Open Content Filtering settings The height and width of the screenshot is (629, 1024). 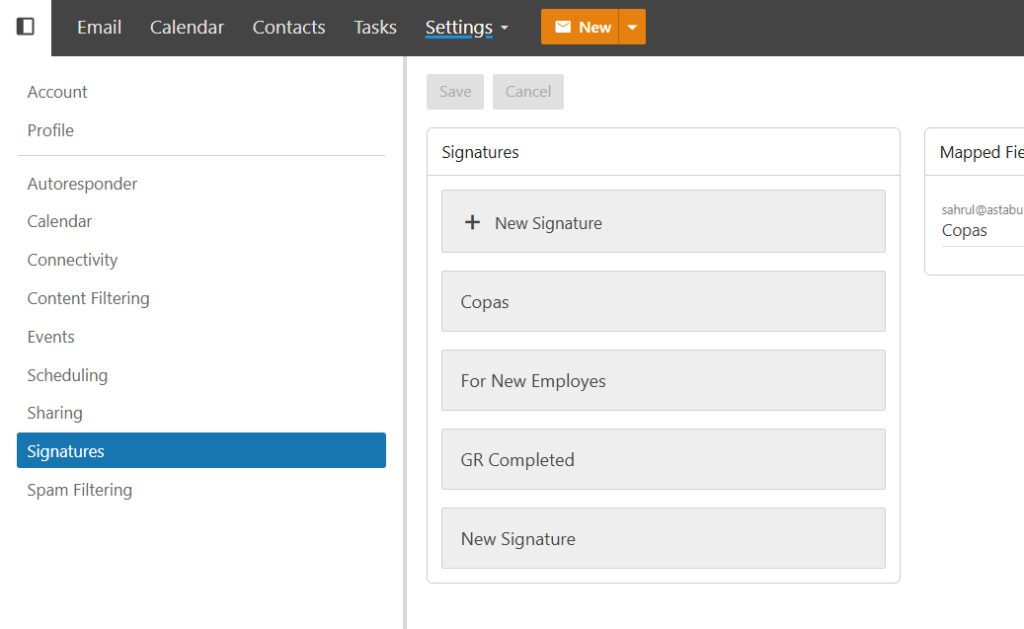88,298
